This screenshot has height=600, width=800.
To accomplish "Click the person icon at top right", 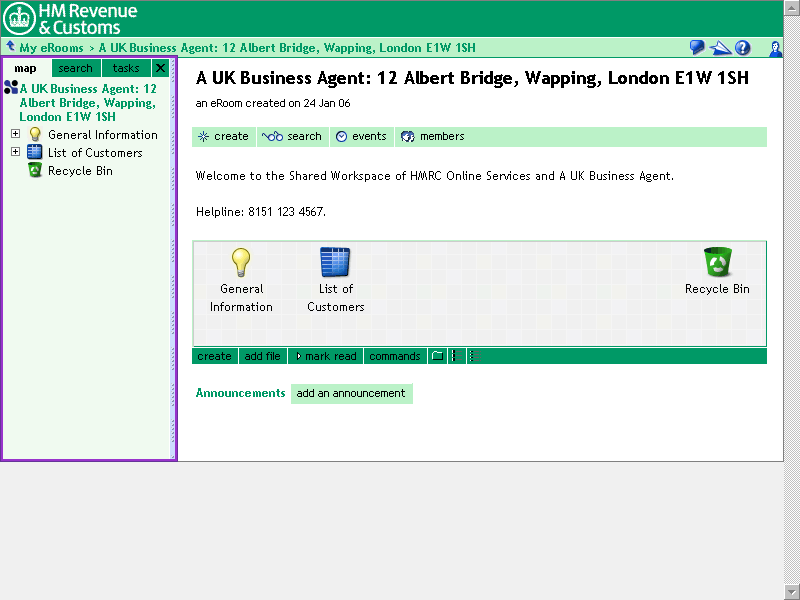I will click(x=775, y=48).
